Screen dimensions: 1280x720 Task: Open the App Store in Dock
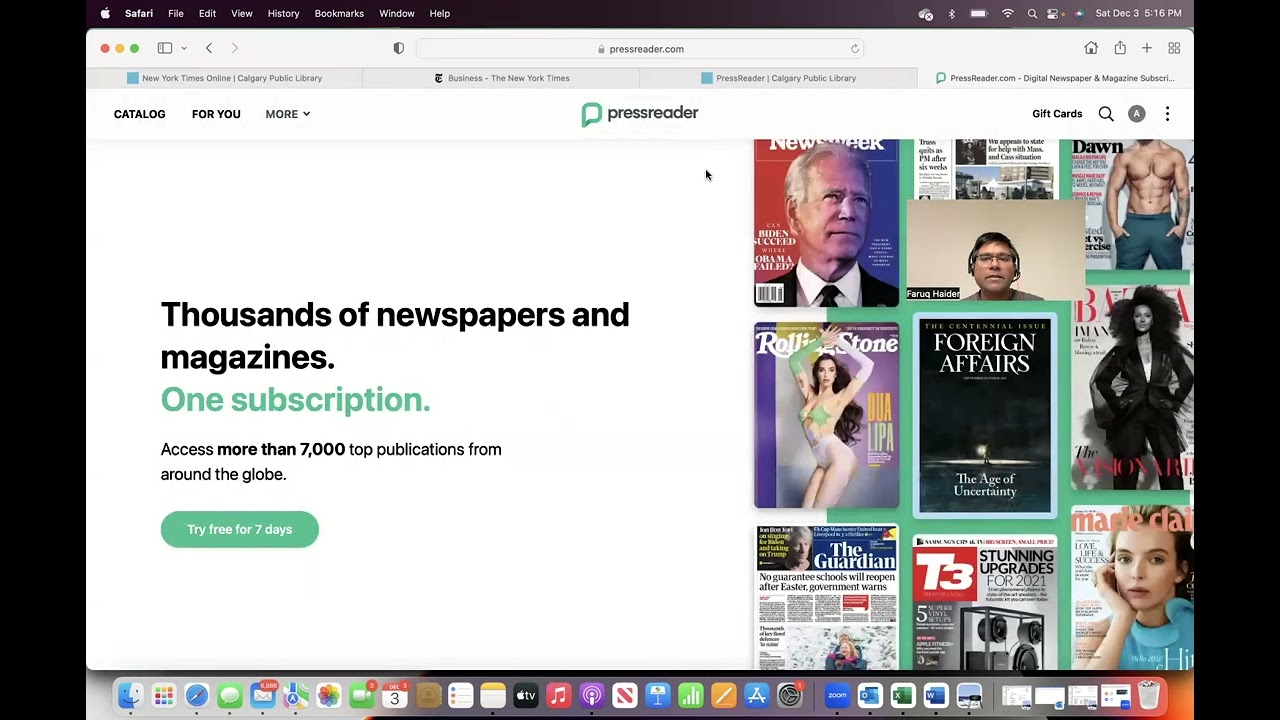[757, 695]
